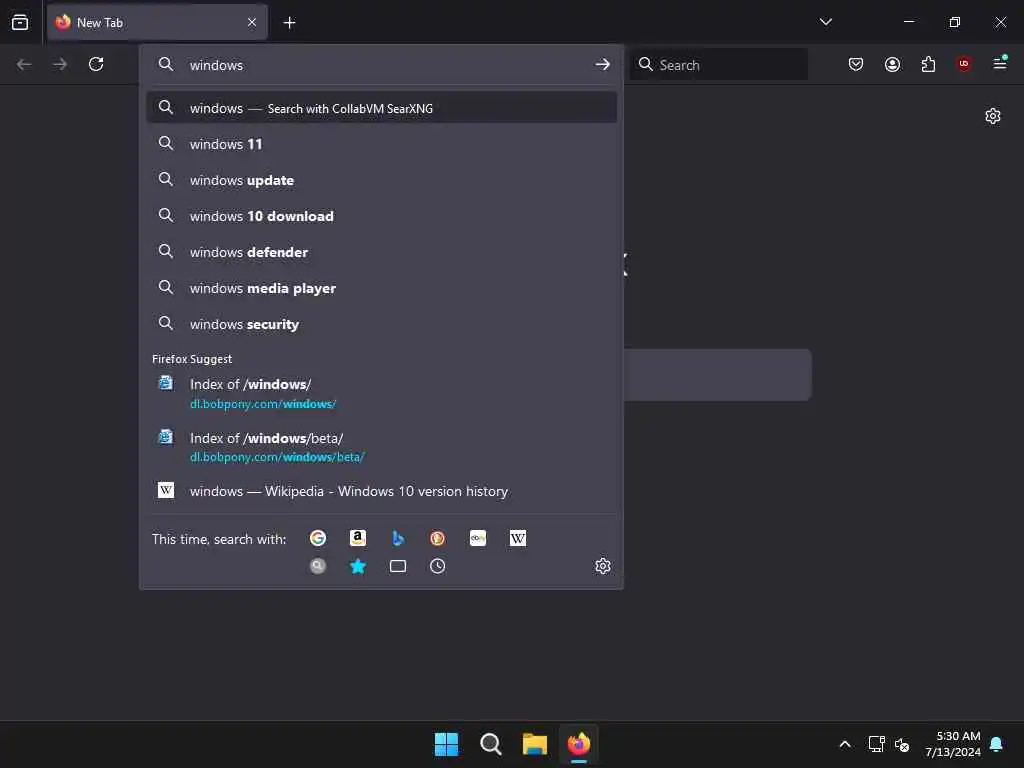Go back to the previous page
Viewport: 1024px width, 768px height.
24,64
